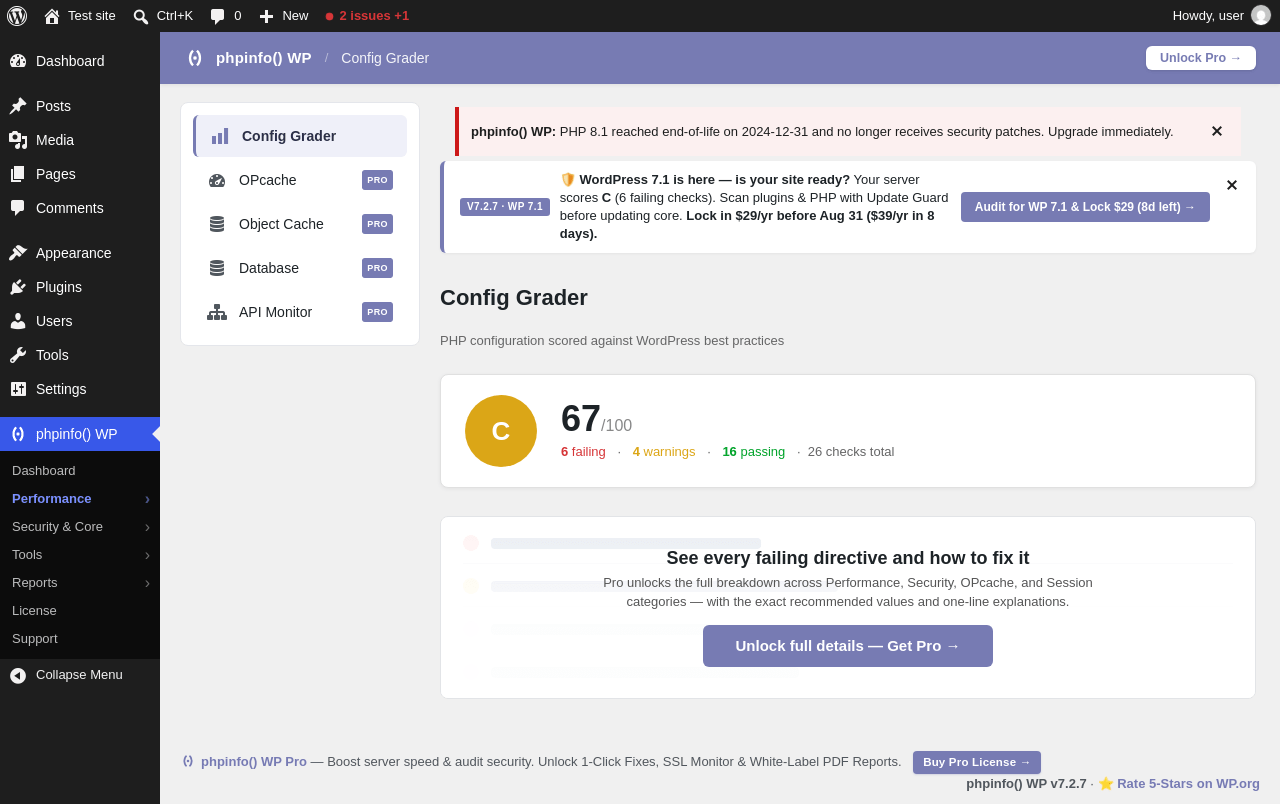Click the Appearance brush icon

tap(18, 253)
